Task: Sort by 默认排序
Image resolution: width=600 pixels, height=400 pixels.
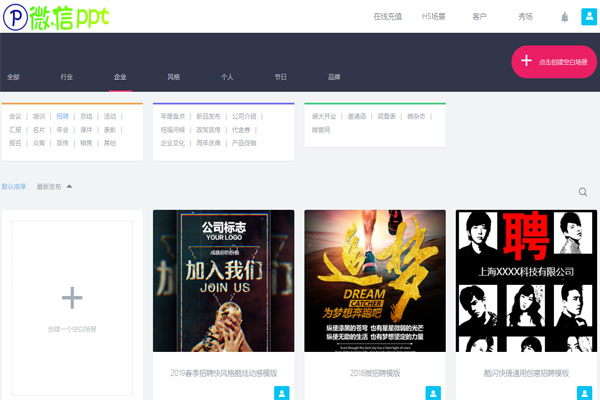Action: 14,187
